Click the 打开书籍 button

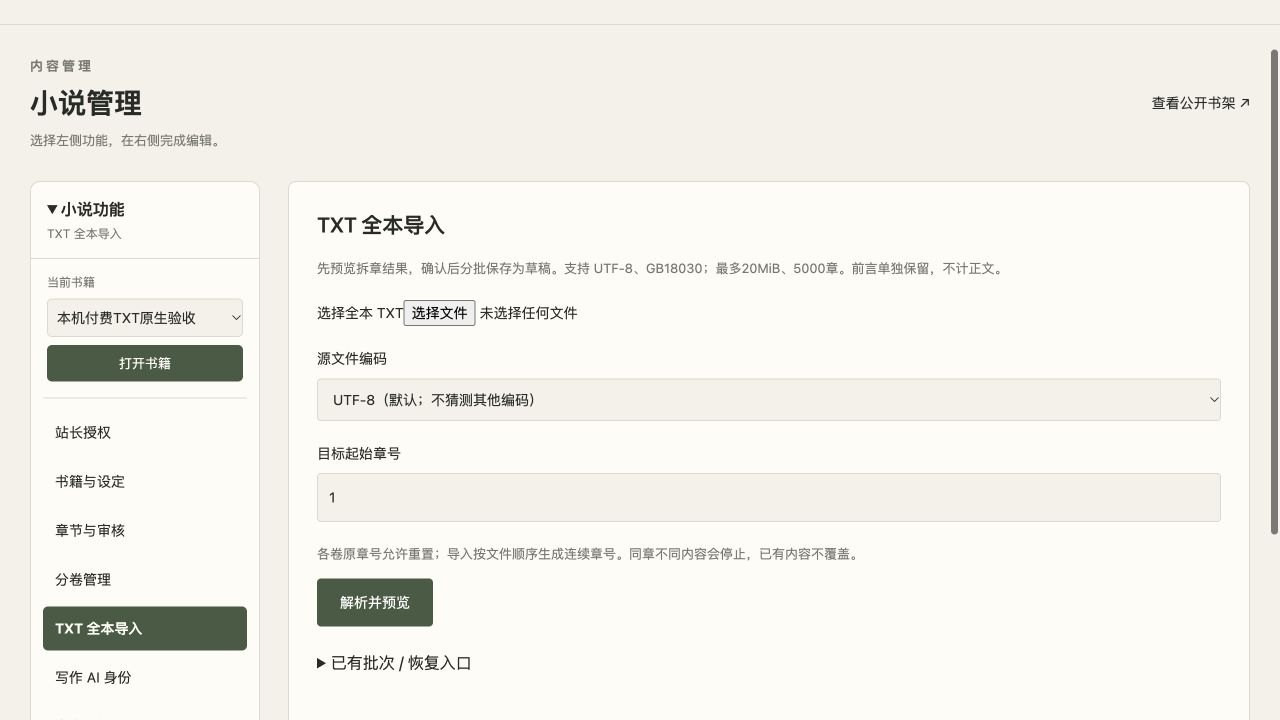(145, 363)
